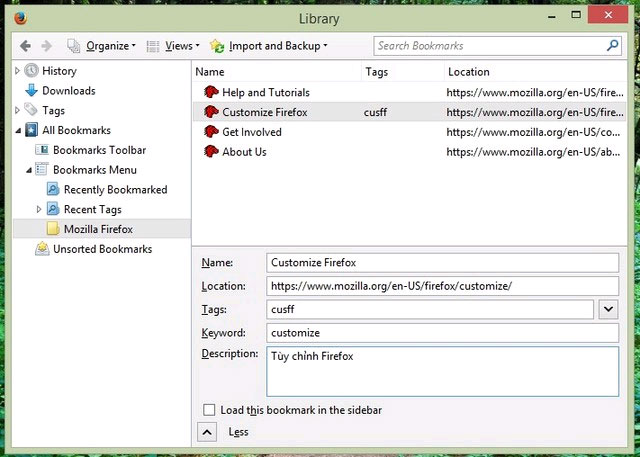Viewport: 640px width, 457px height.
Task: Select the Downloads item in sidebar
Action: coord(68,91)
